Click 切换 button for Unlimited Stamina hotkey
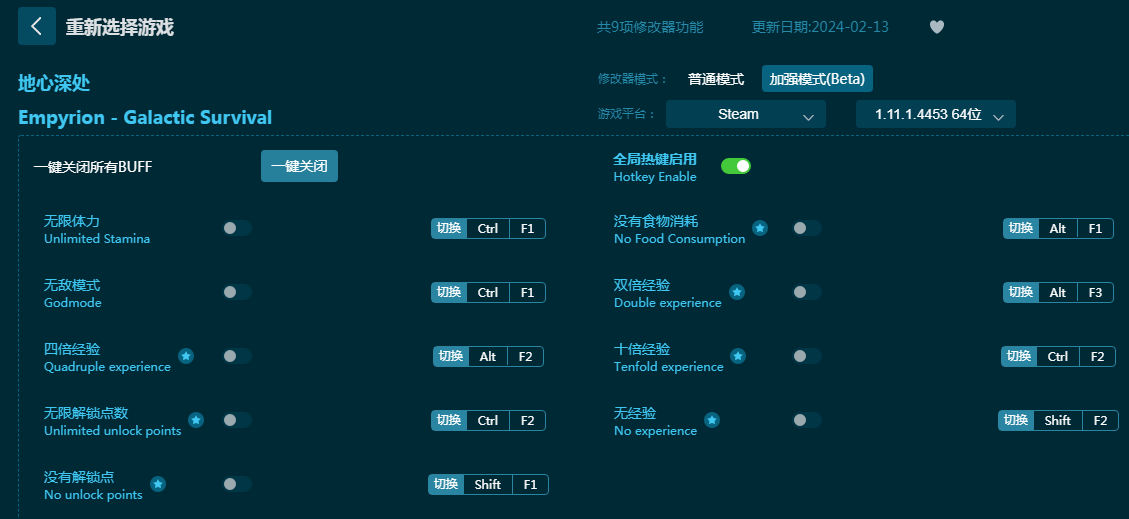Screen dimensions: 1129x519 tap(449, 229)
